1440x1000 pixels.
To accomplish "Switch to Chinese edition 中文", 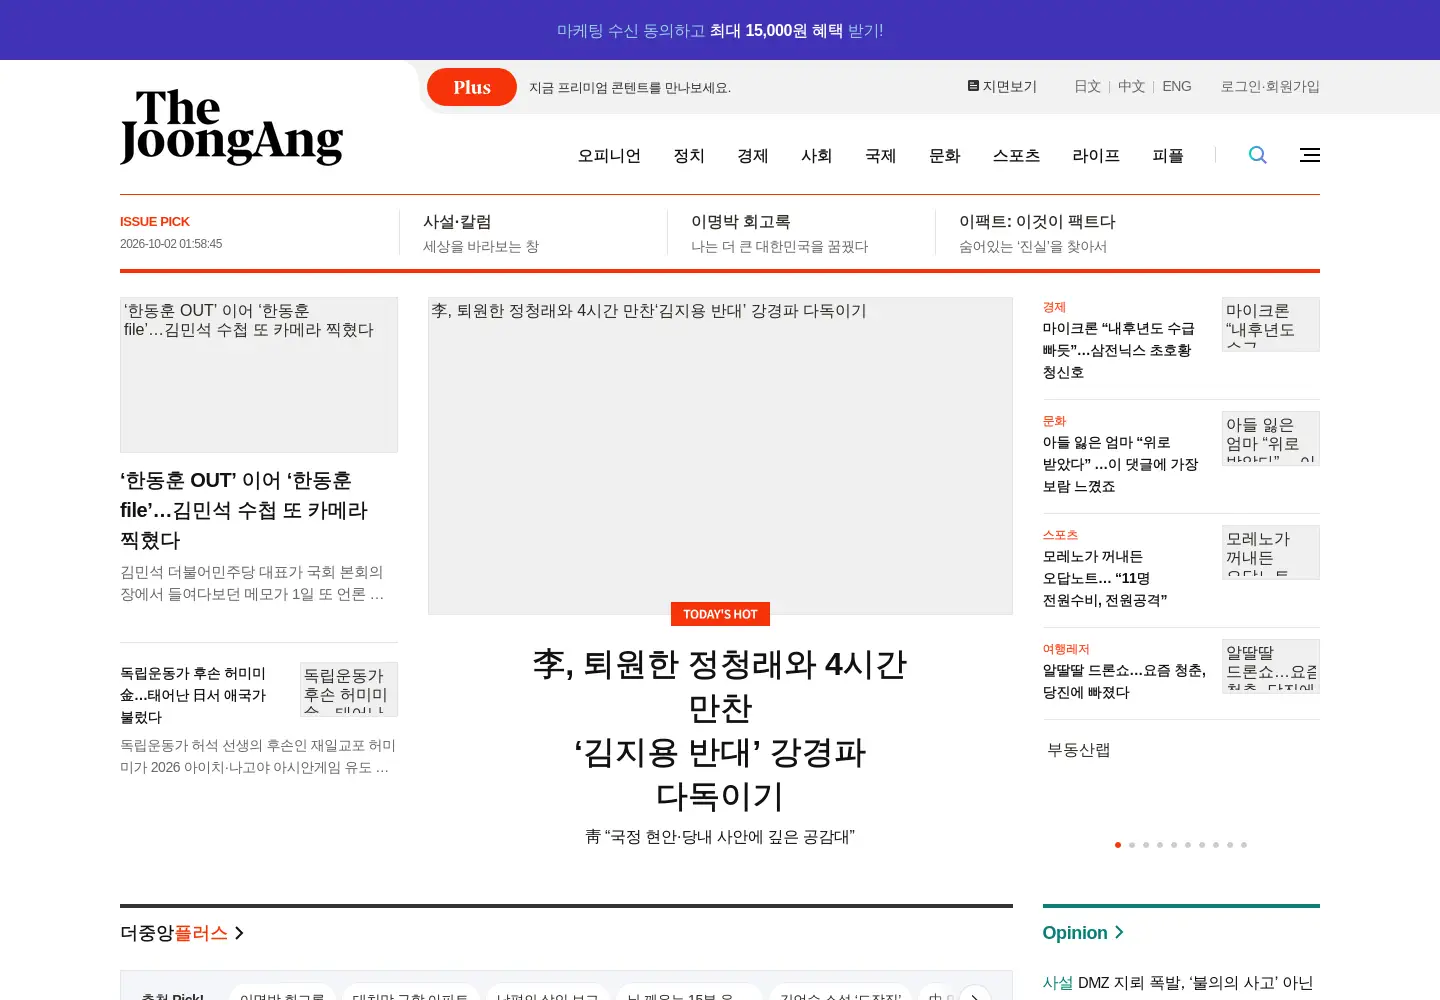I will point(1131,86).
